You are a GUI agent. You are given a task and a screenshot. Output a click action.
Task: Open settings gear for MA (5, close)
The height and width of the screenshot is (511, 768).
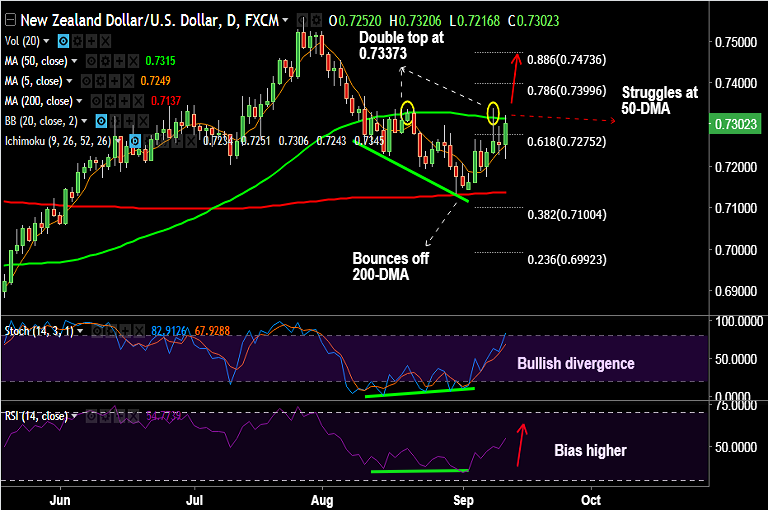(x=100, y=81)
